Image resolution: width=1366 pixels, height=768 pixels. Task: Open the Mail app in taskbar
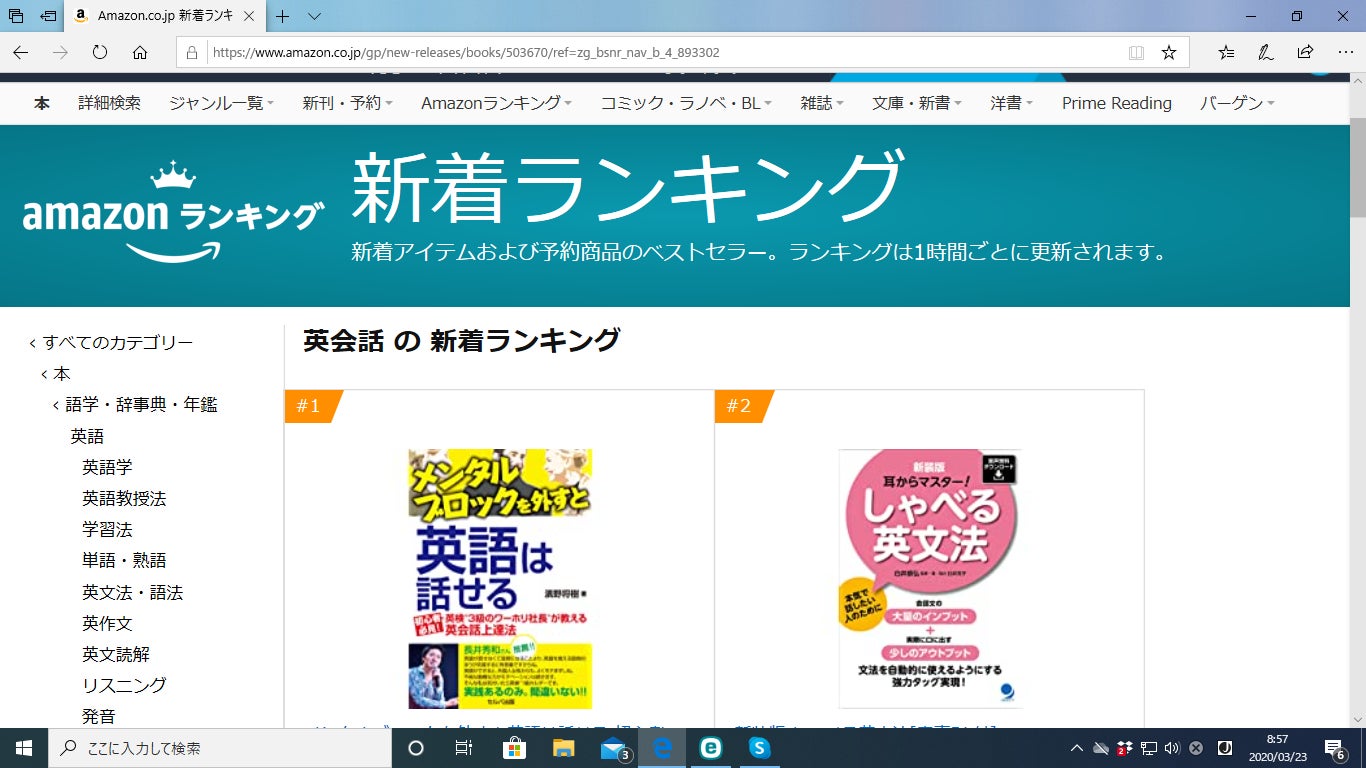click(x=614, y=748)
